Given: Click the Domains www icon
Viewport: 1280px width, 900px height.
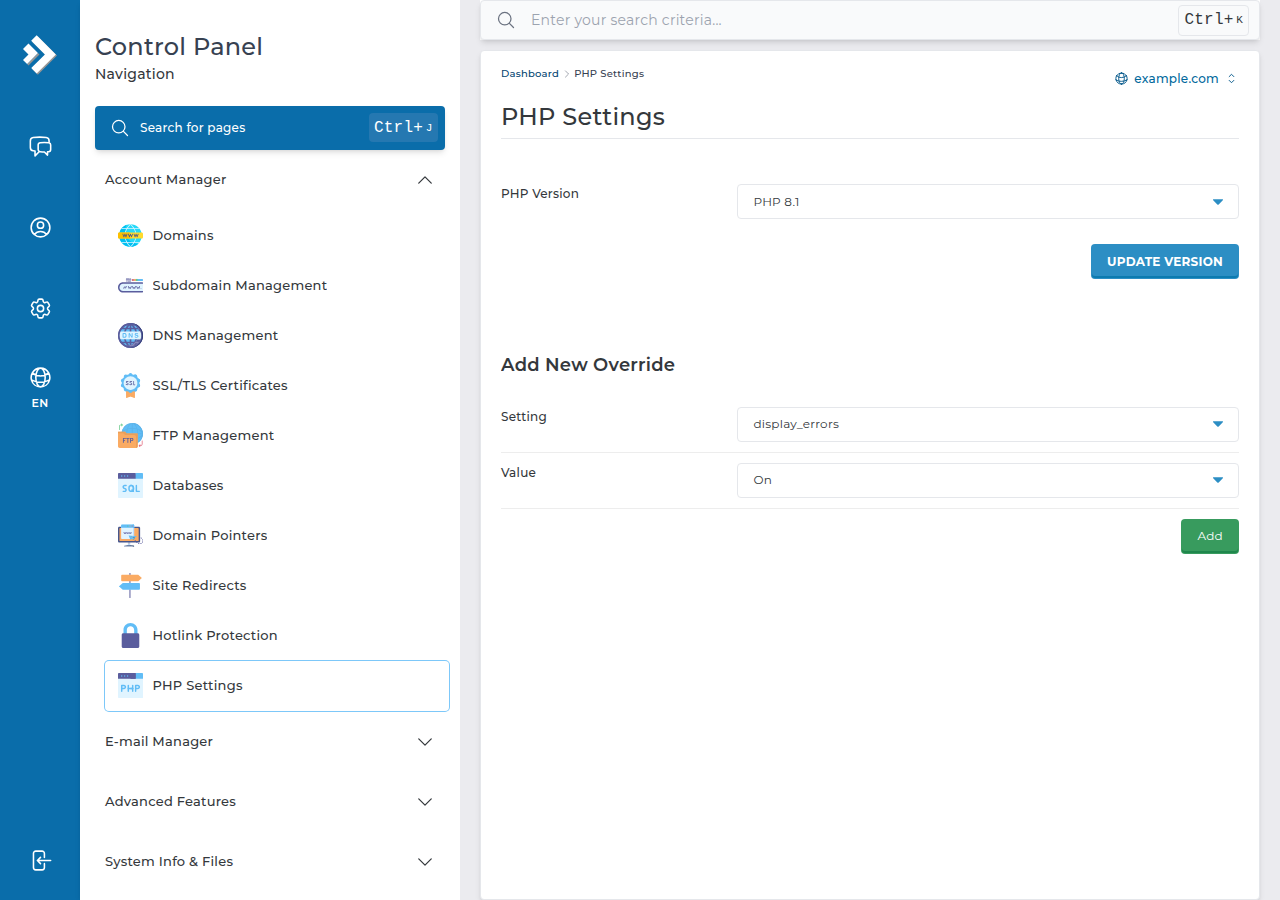Looking at the screenshot, I should point(130,236).
